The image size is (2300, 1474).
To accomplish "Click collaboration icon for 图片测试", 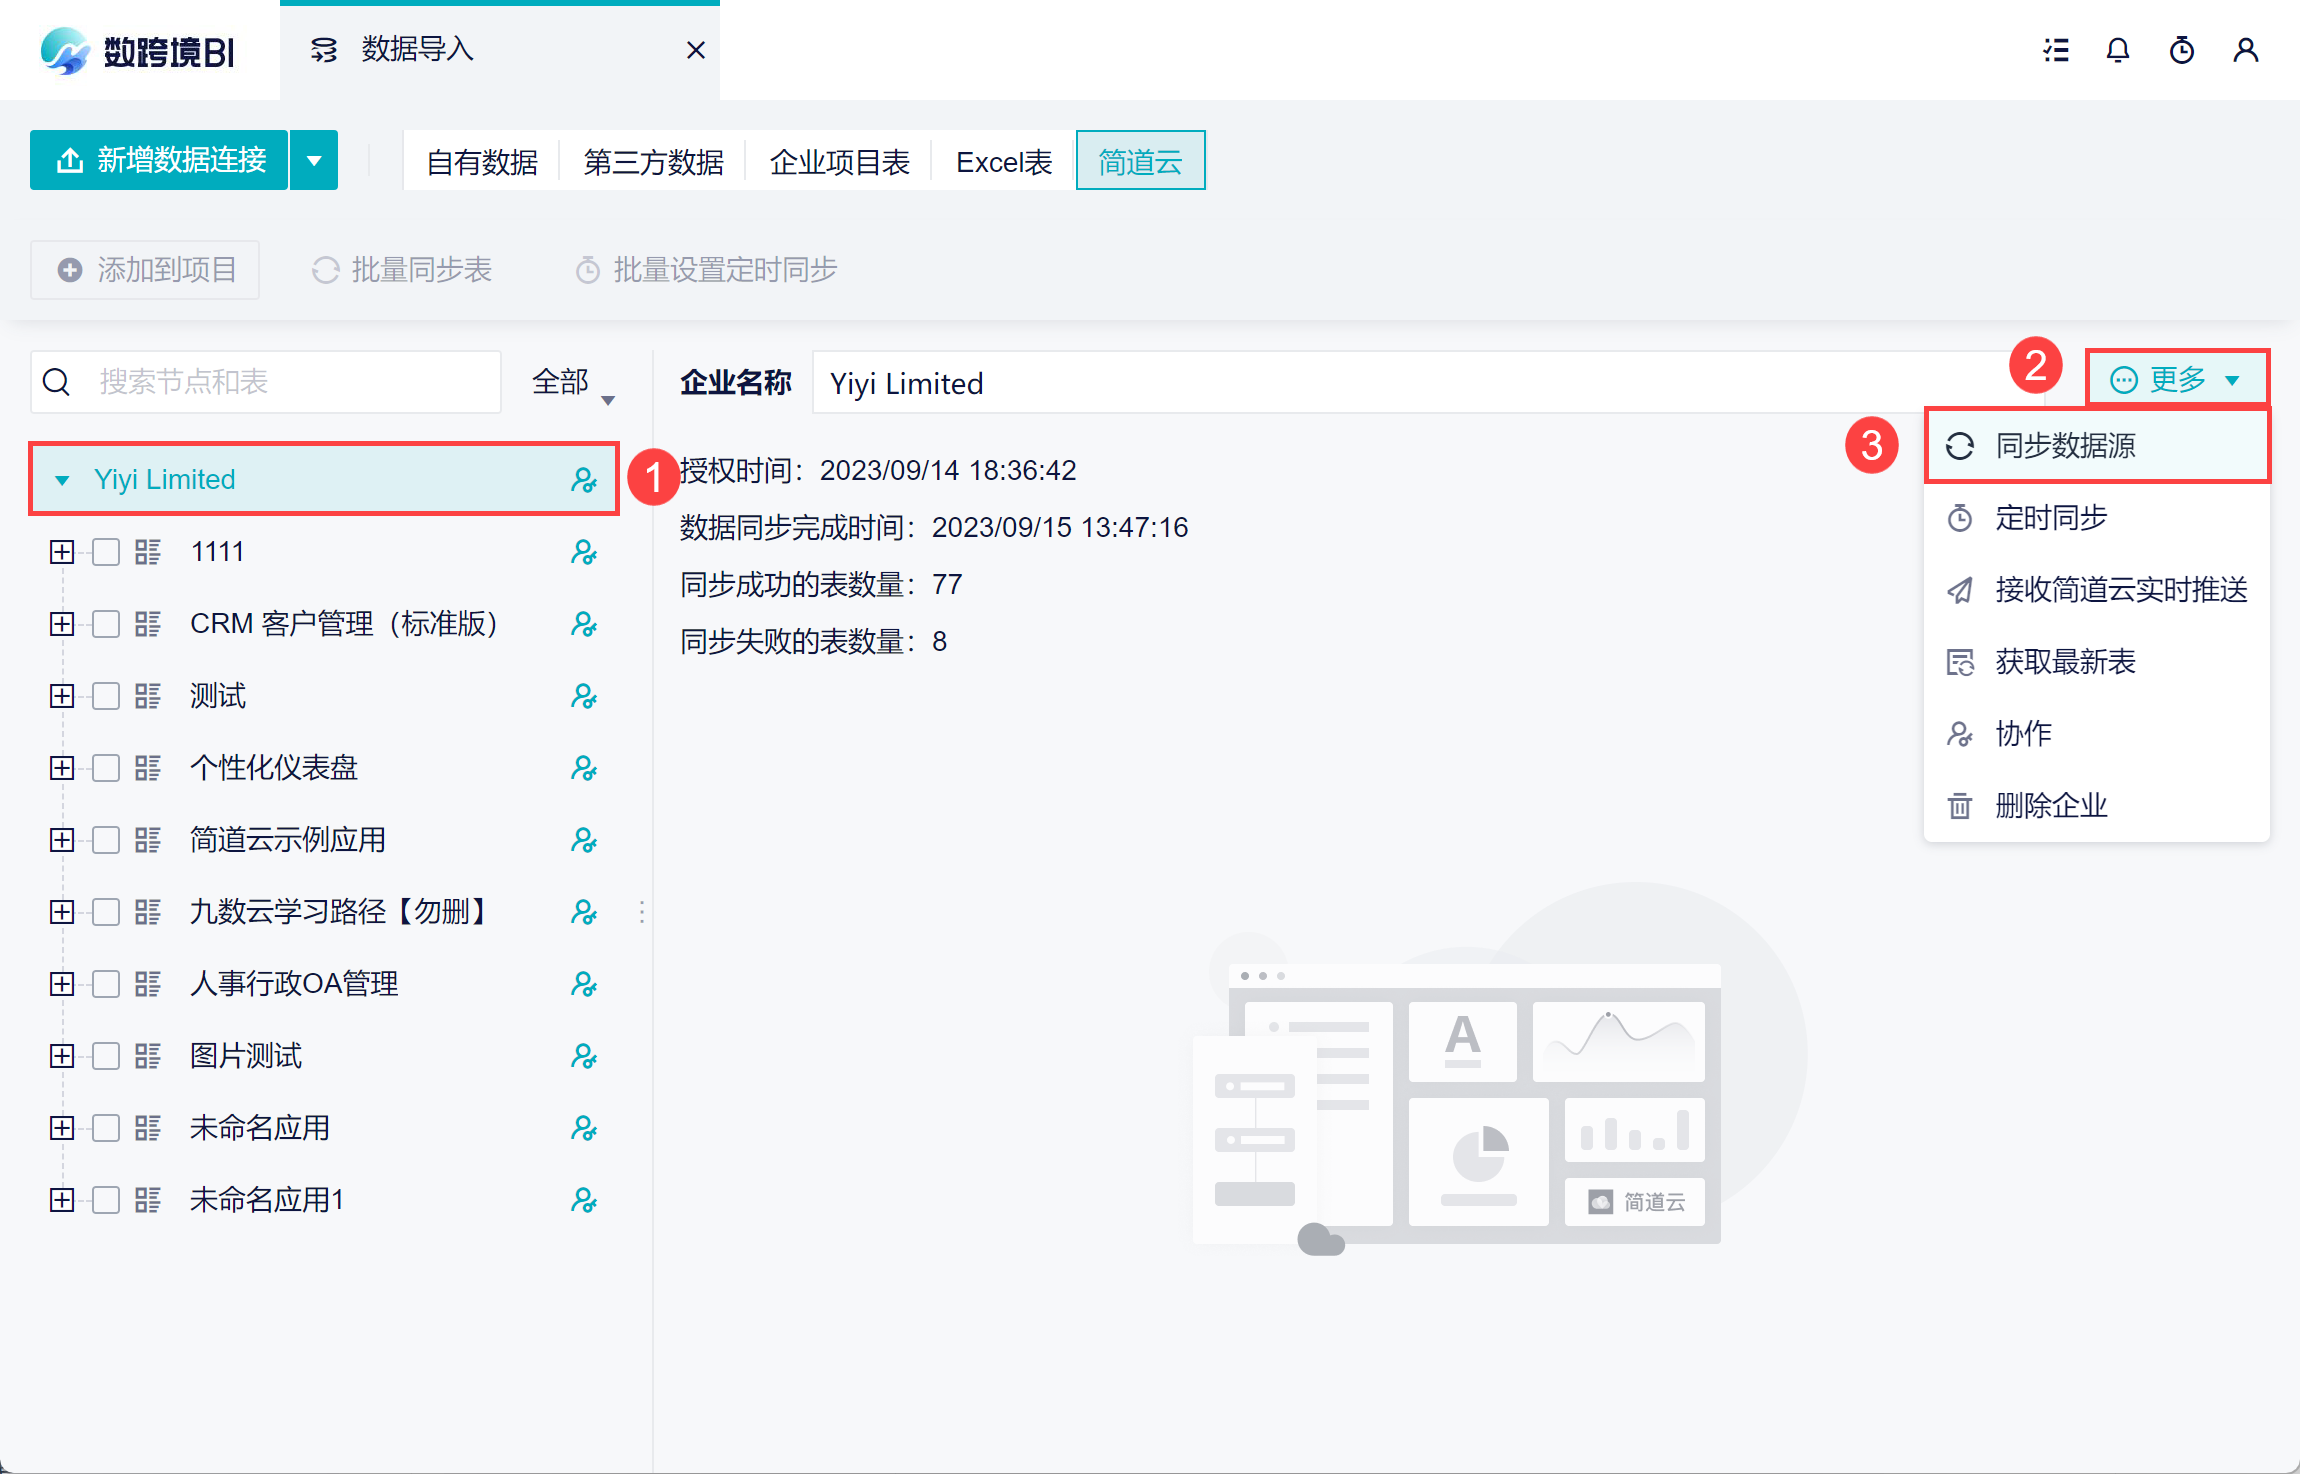I will (x=583, y=1056).
